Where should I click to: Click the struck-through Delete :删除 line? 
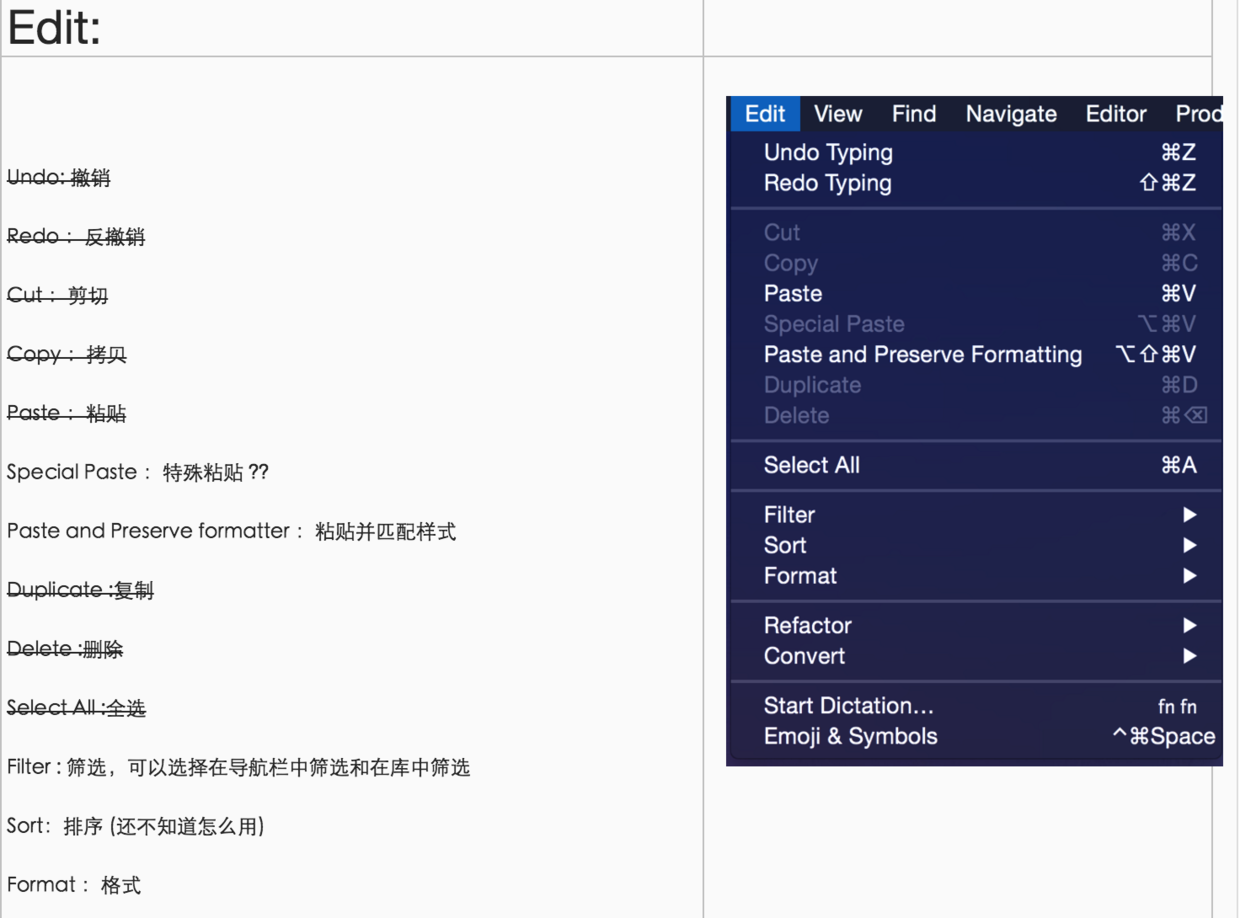tap(65, 649)
